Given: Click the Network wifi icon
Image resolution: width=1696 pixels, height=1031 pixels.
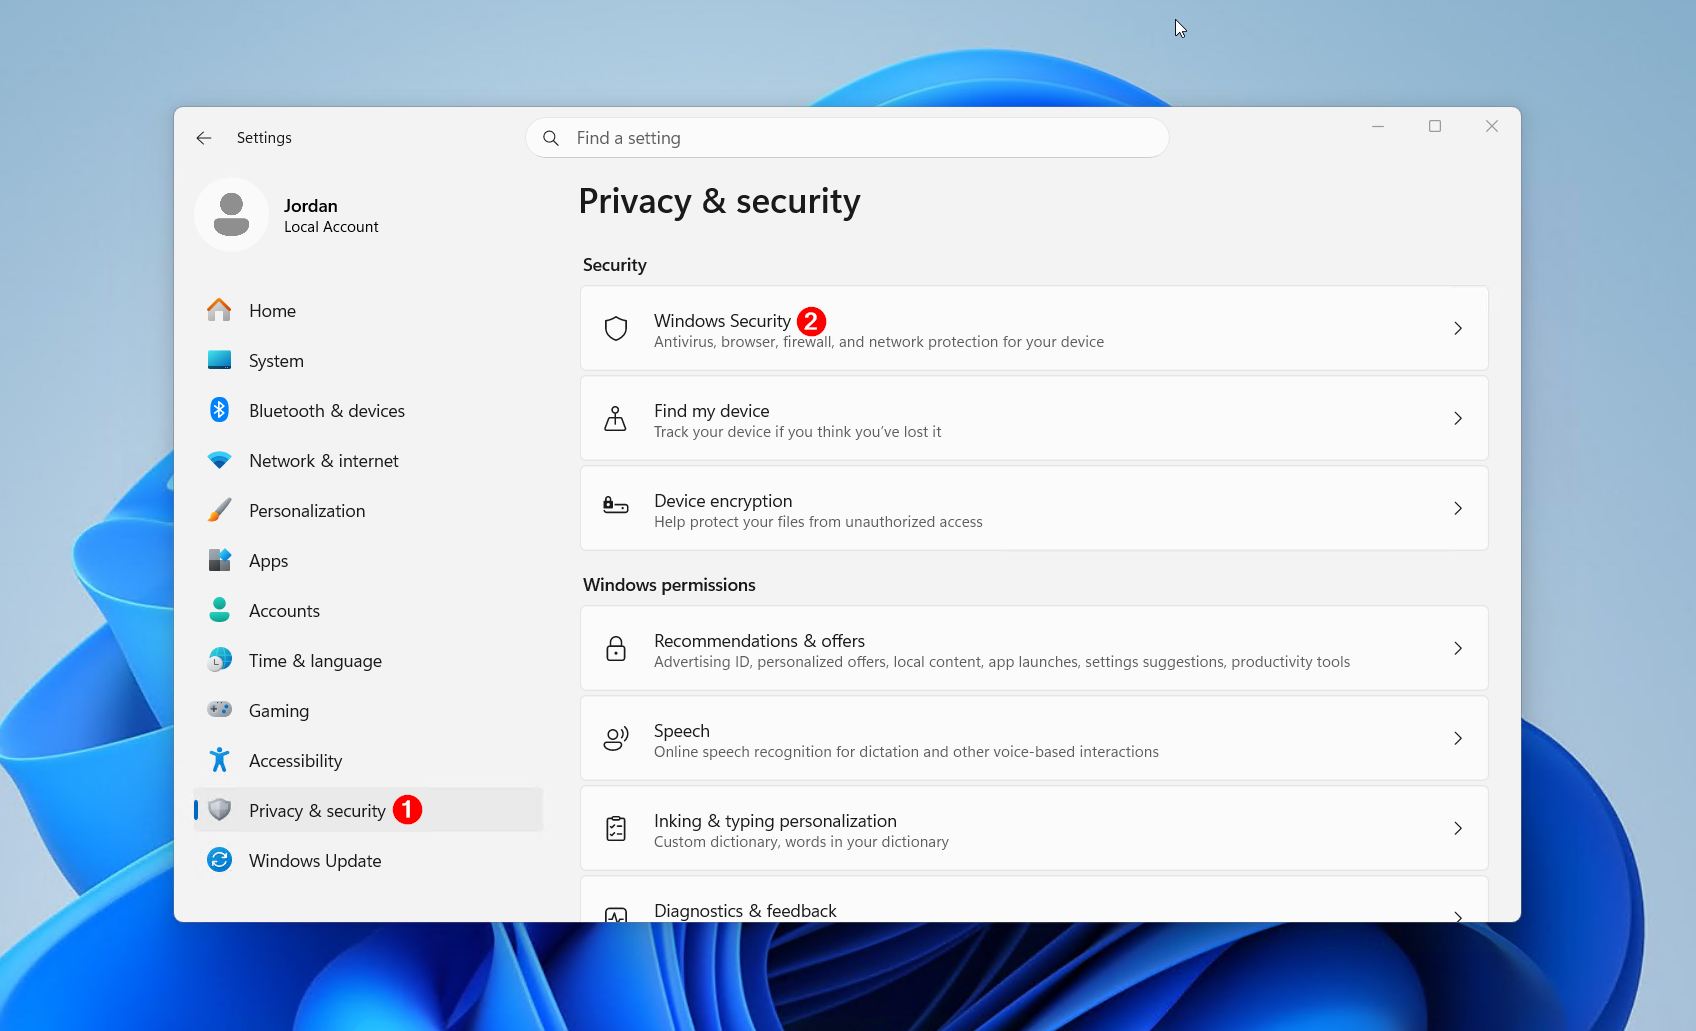Looking at the screenshot, I should click(219, 460).
